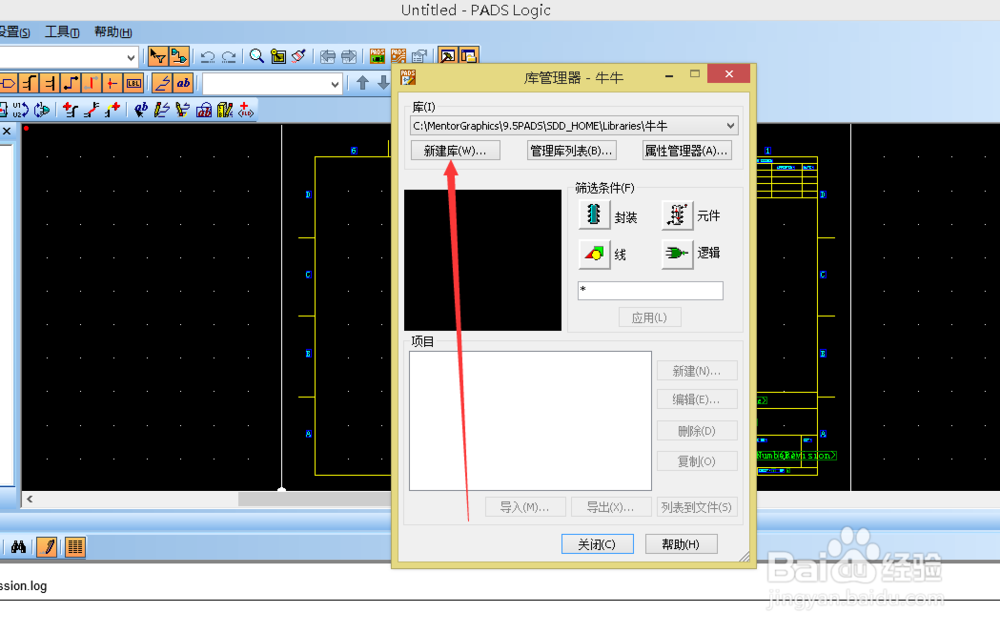Click the LBL label toolbar icon
The width and height of the screenshot is (1000, 633).
pos(133,83)
